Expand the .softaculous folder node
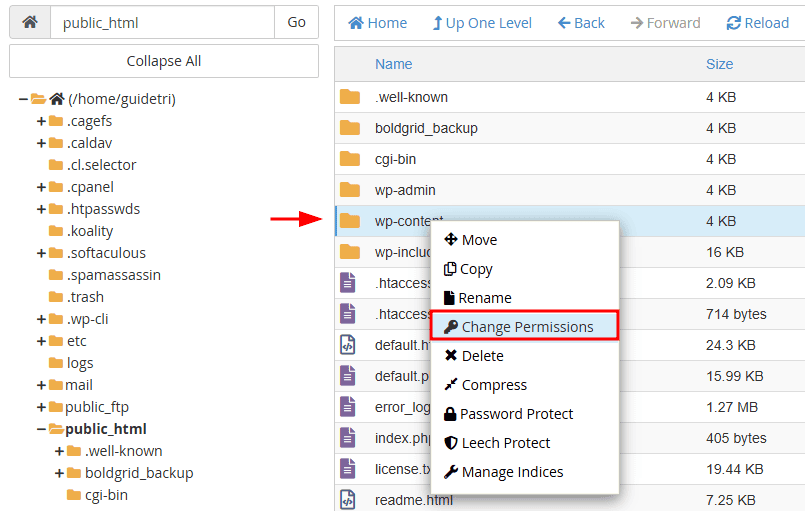Screen dimensions: 805x511 41,253
